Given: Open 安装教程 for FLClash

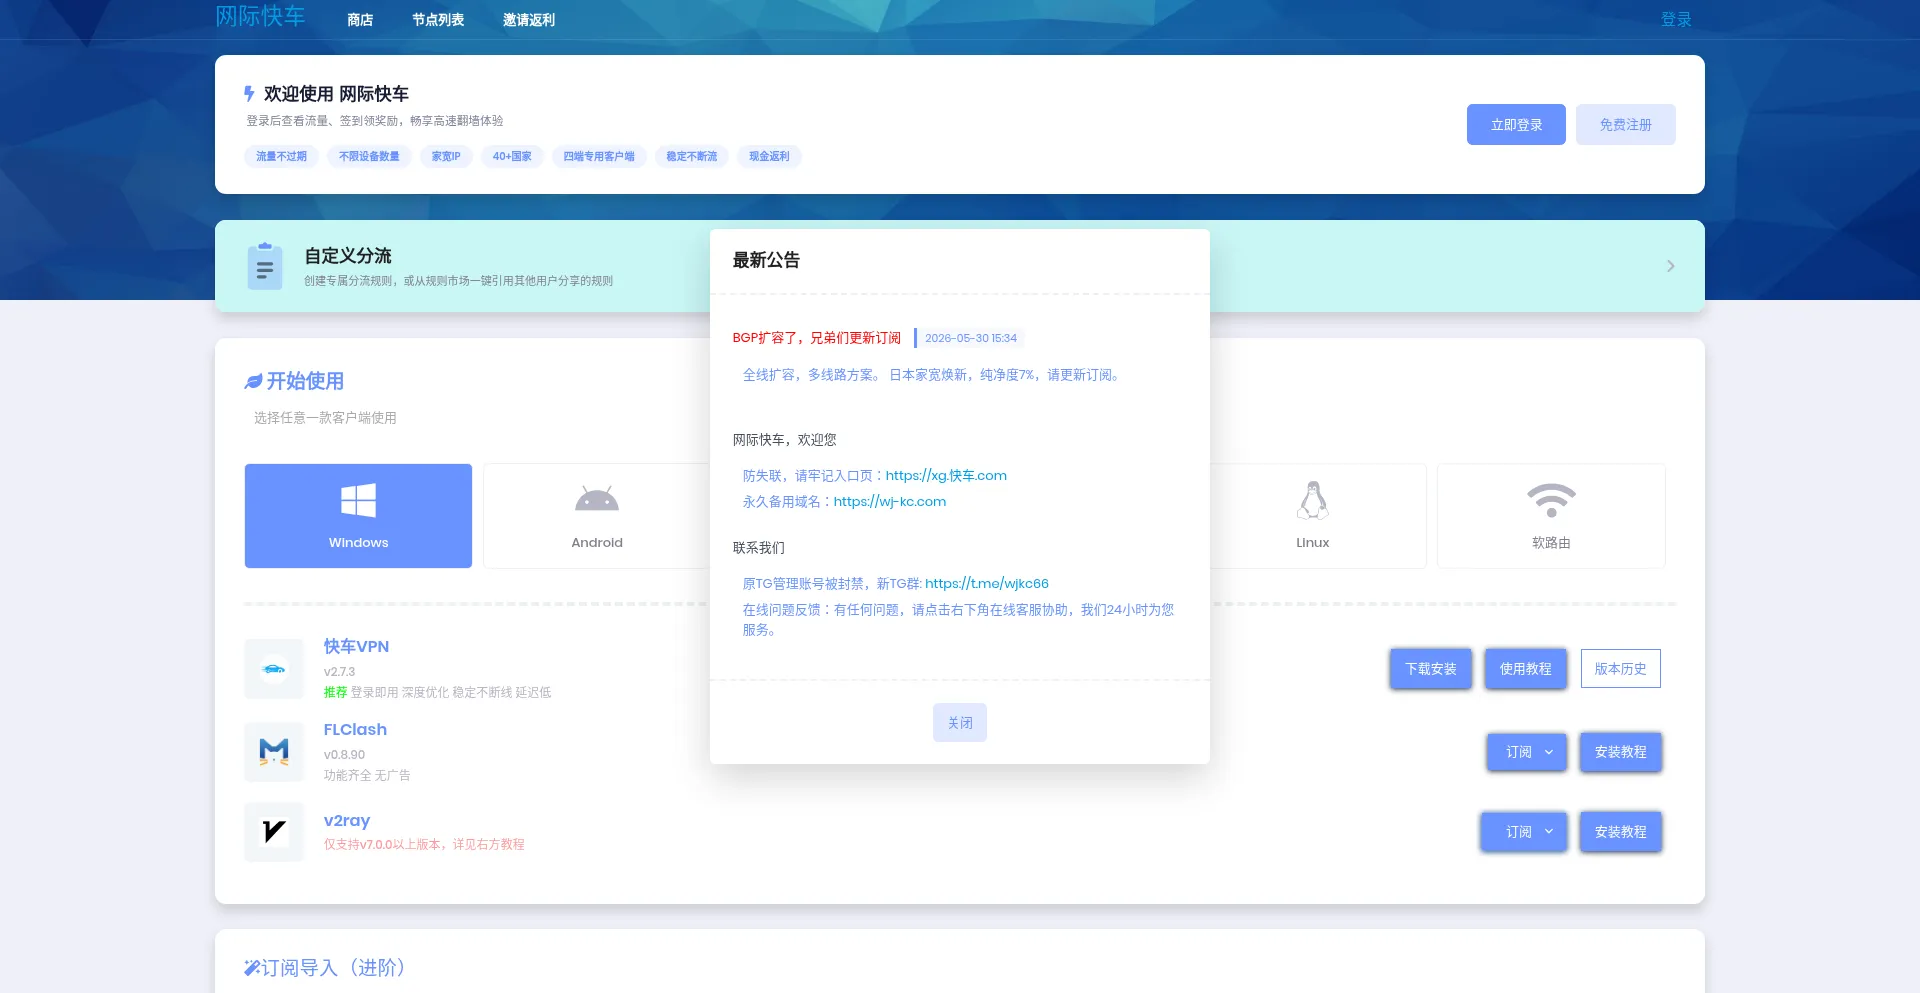Looking at the screenshot, I should pos(1621,752).
